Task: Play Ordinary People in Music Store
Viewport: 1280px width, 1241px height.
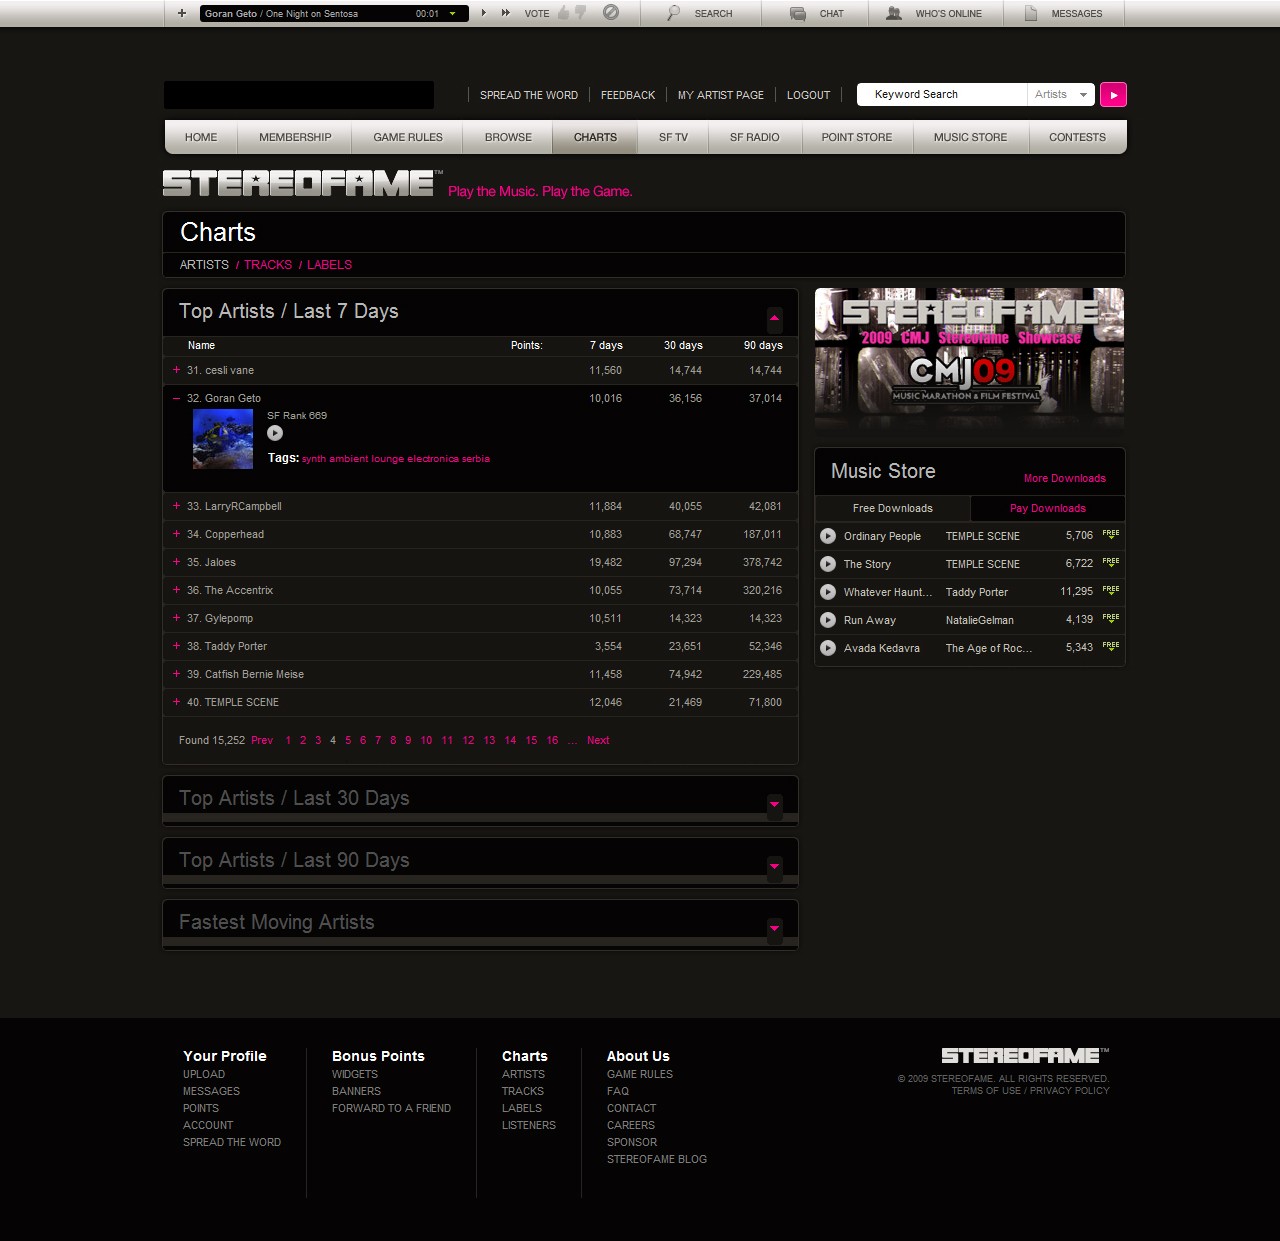Action: pos(828,536)
